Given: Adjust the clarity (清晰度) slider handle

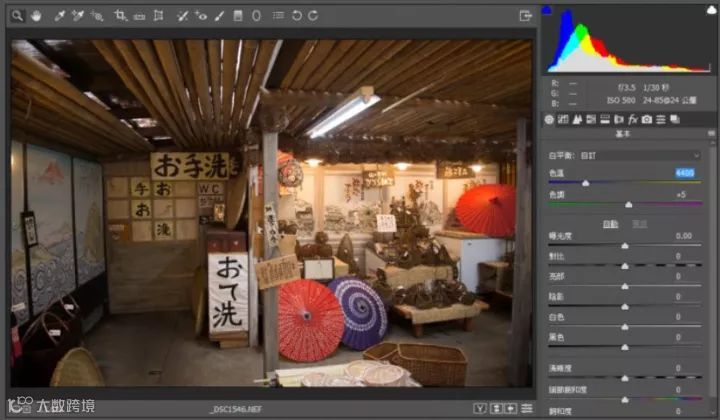Looking at the screenshot, I should pos(625,378).
